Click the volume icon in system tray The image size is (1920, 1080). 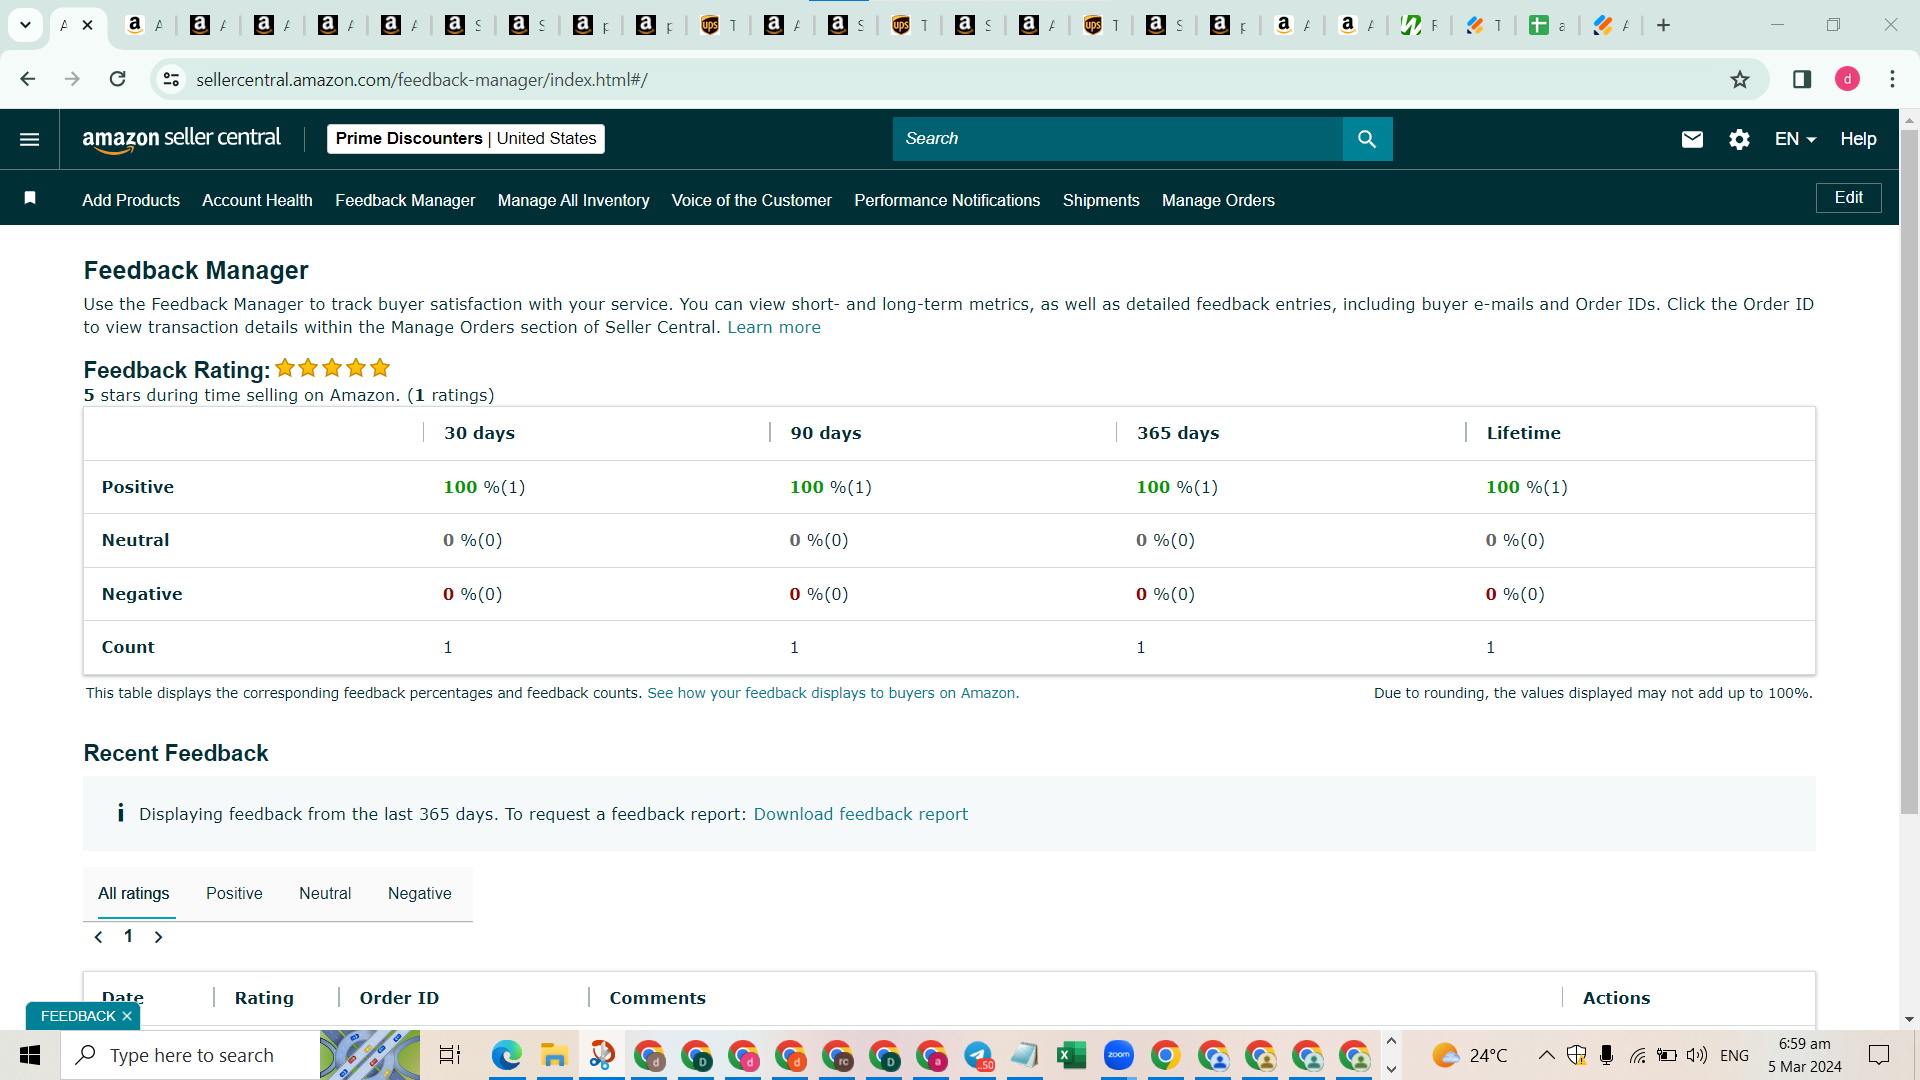click(1697, 1055)
